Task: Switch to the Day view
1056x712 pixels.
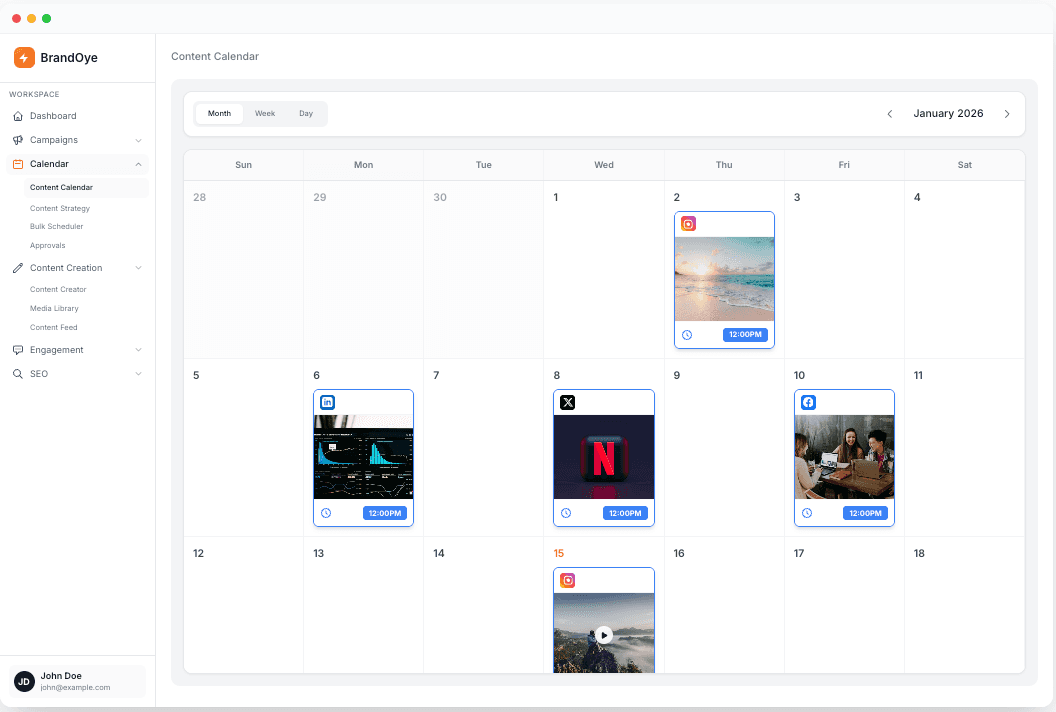Action: pyautogui.click(x=306, y=113)
